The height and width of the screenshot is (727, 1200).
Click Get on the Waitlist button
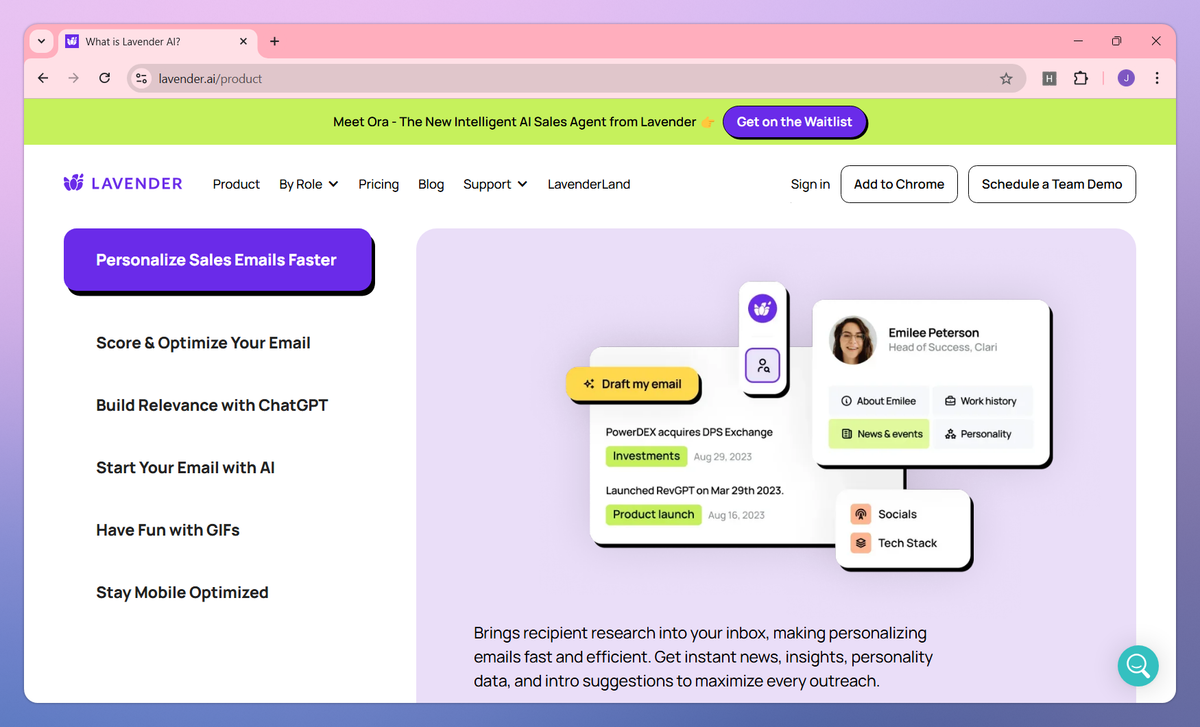(x=794, y=122)
